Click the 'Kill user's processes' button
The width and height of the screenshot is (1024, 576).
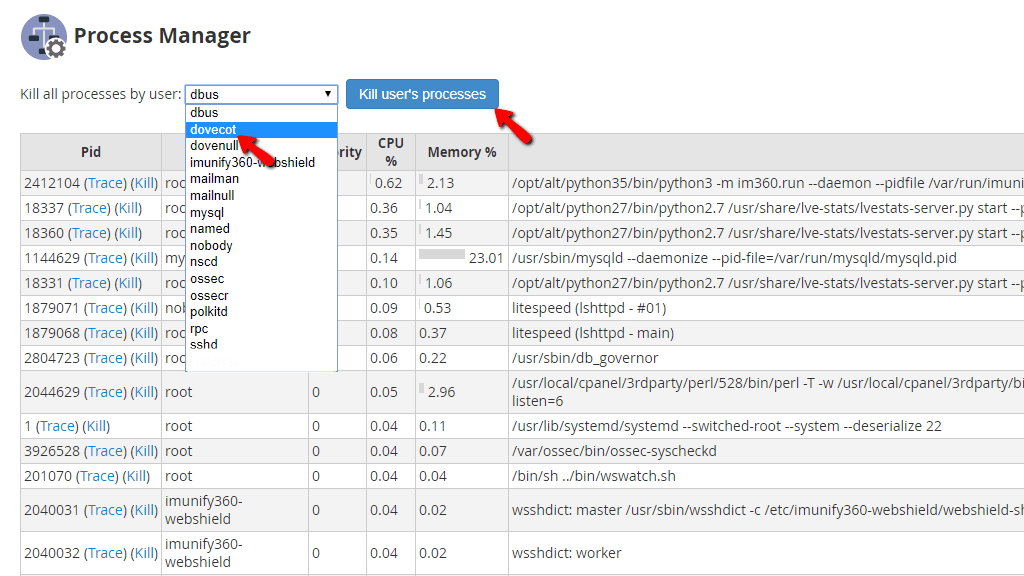coord(422,93)
